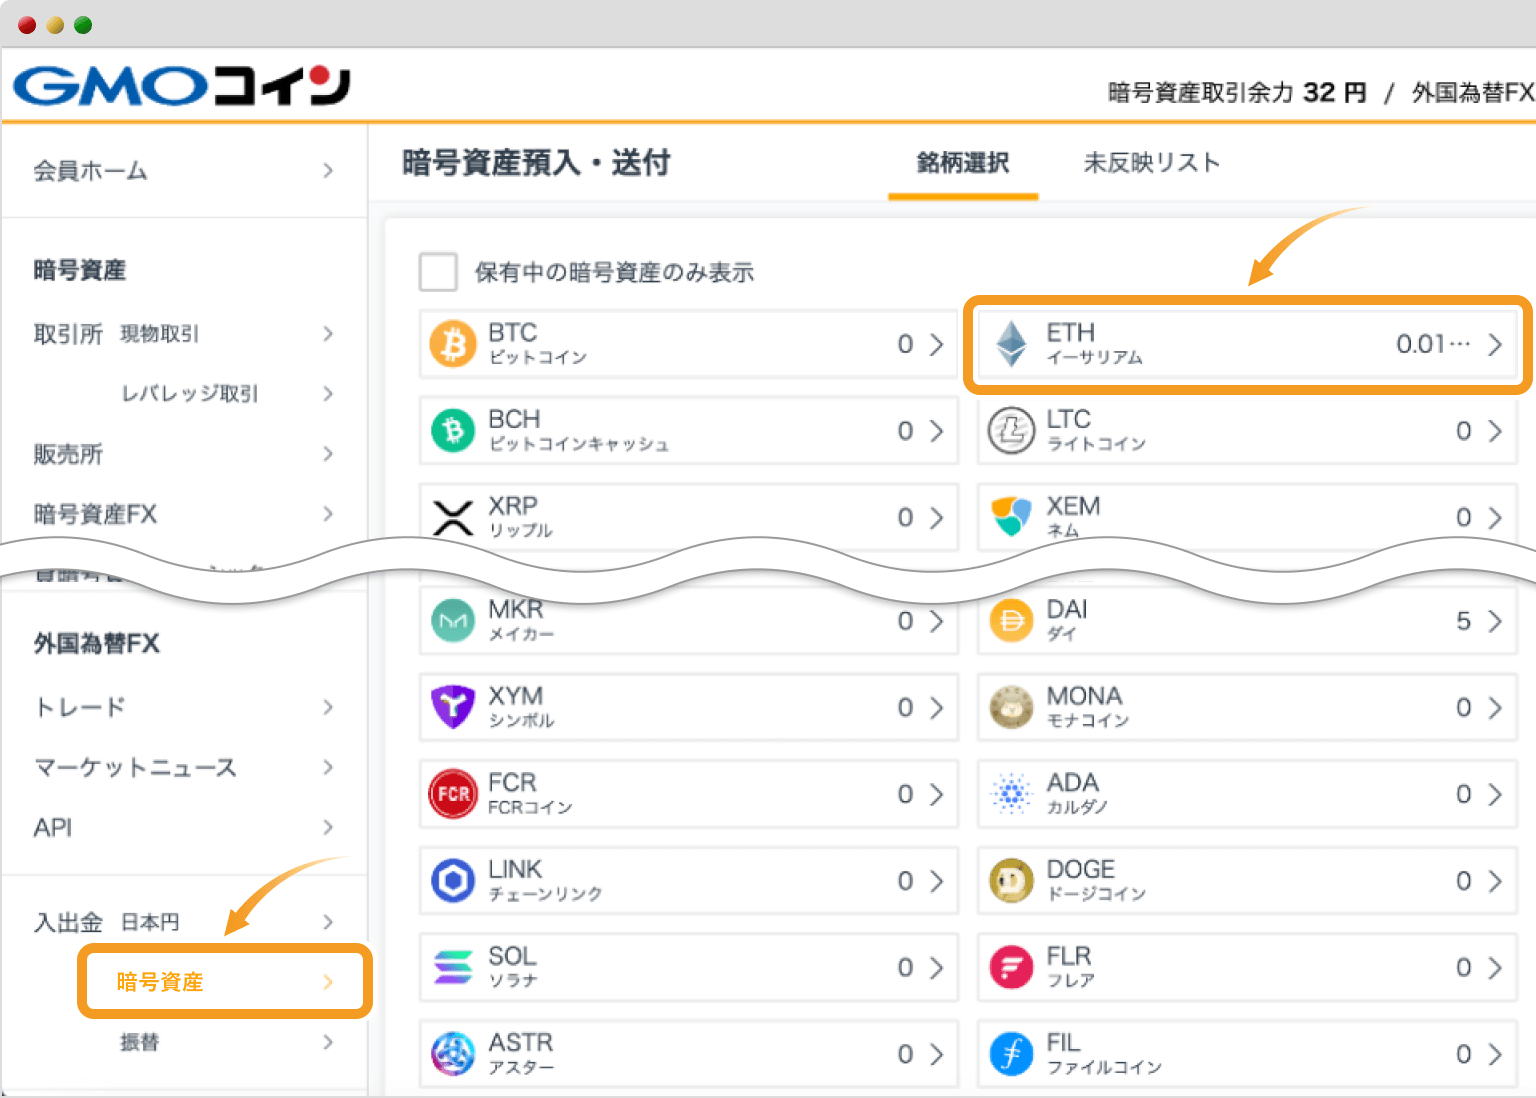
Task: Click the SOL Solana icon
Action: (453, 967)
